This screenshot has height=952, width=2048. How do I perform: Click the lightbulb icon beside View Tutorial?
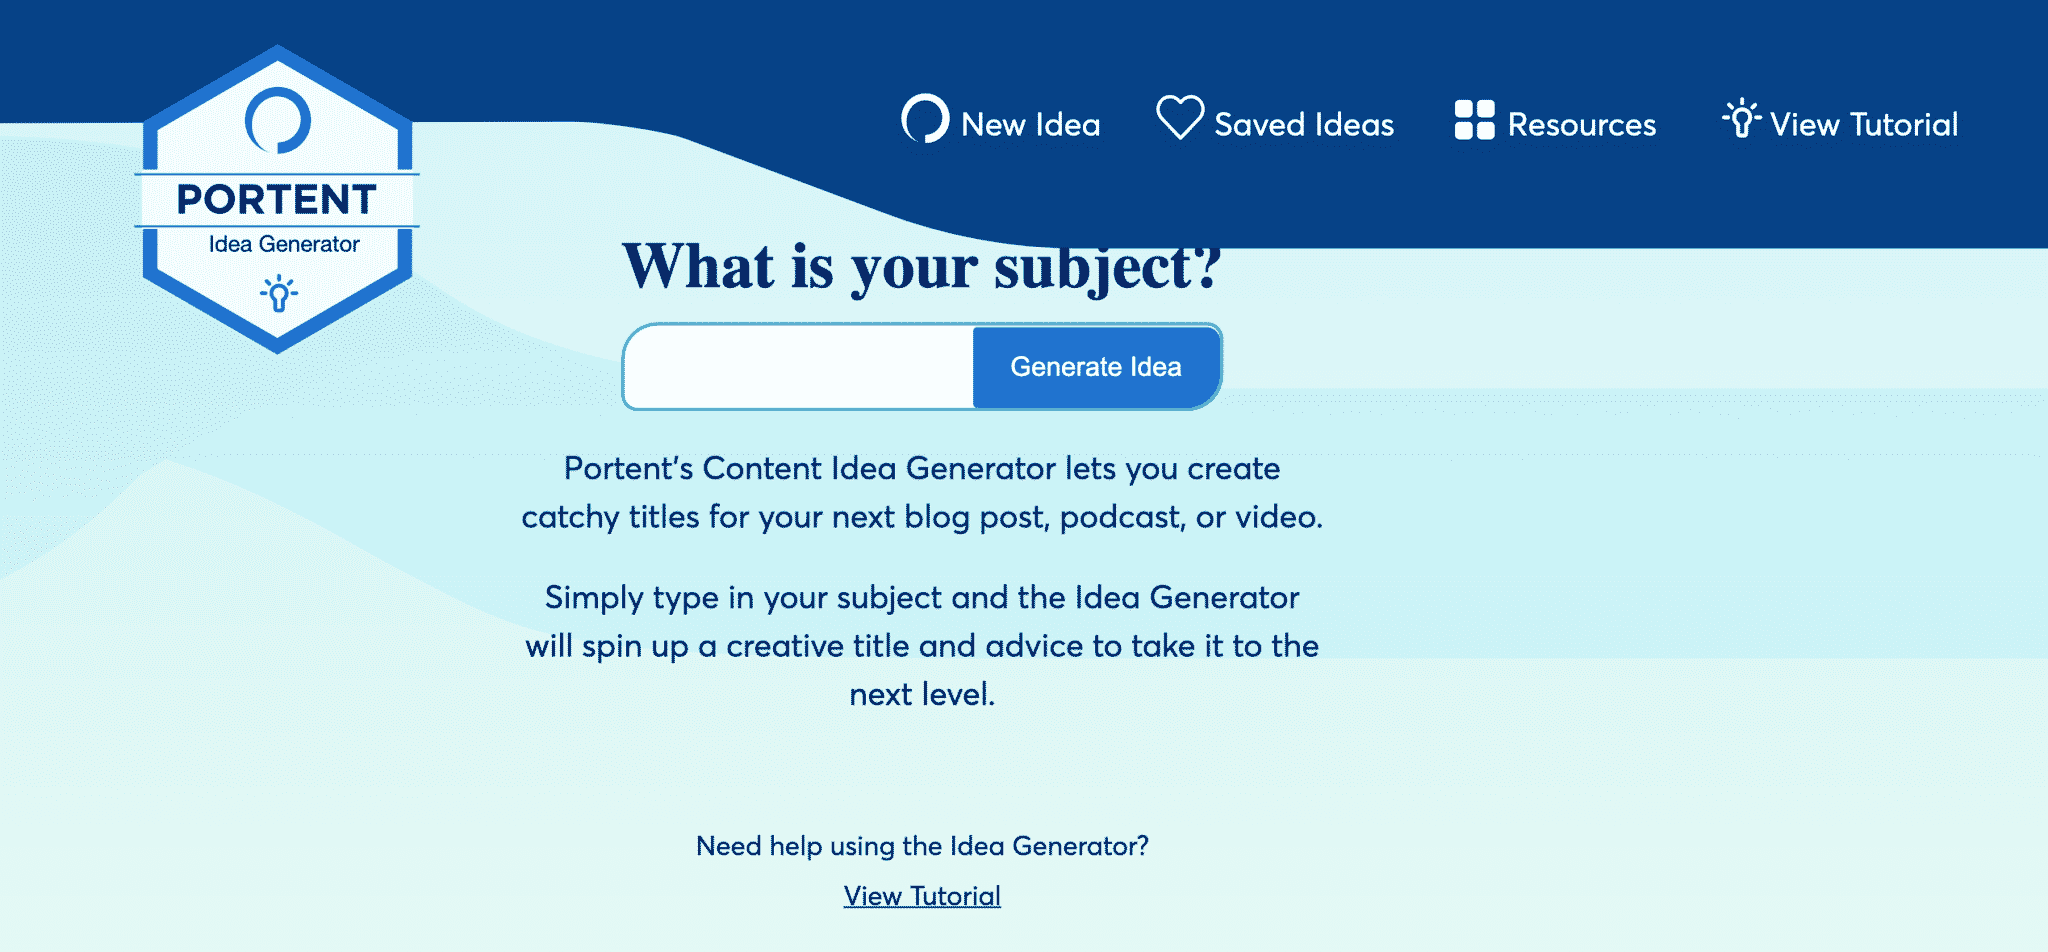1741,118
